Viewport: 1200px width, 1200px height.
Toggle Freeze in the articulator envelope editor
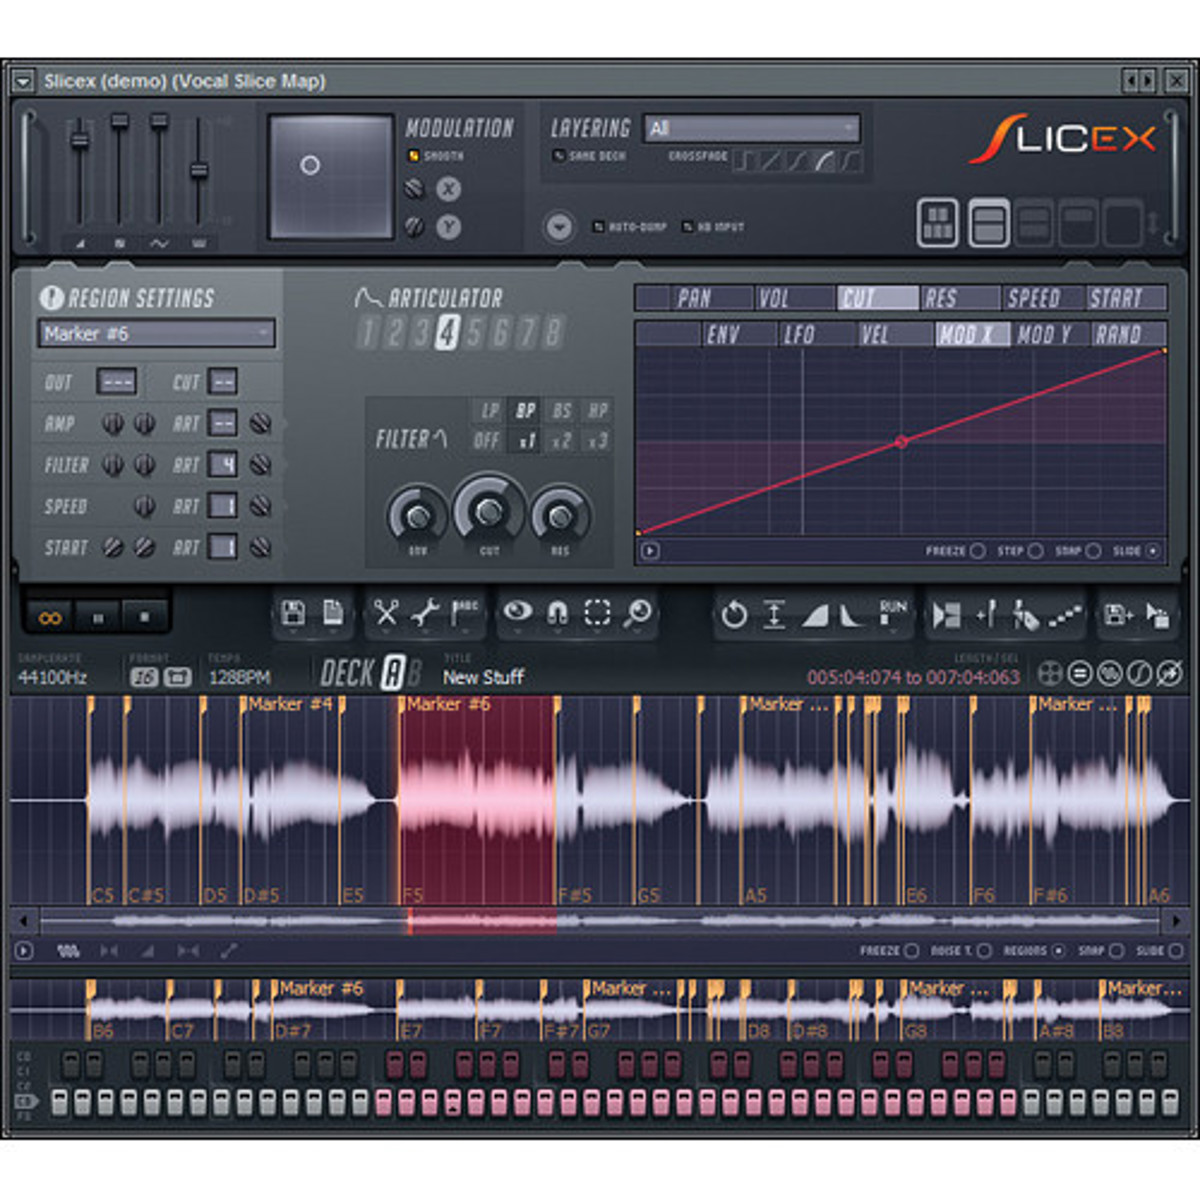point(954,551)
